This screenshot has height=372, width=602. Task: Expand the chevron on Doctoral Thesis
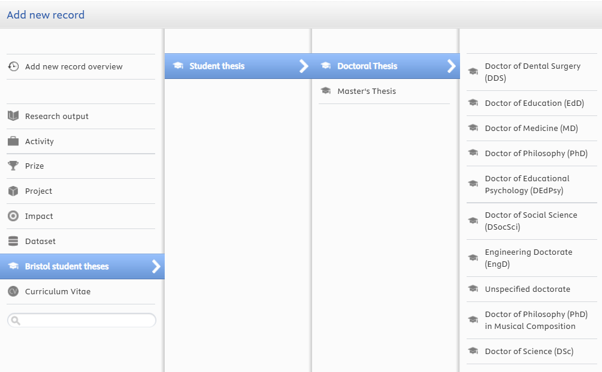[451, 66]
